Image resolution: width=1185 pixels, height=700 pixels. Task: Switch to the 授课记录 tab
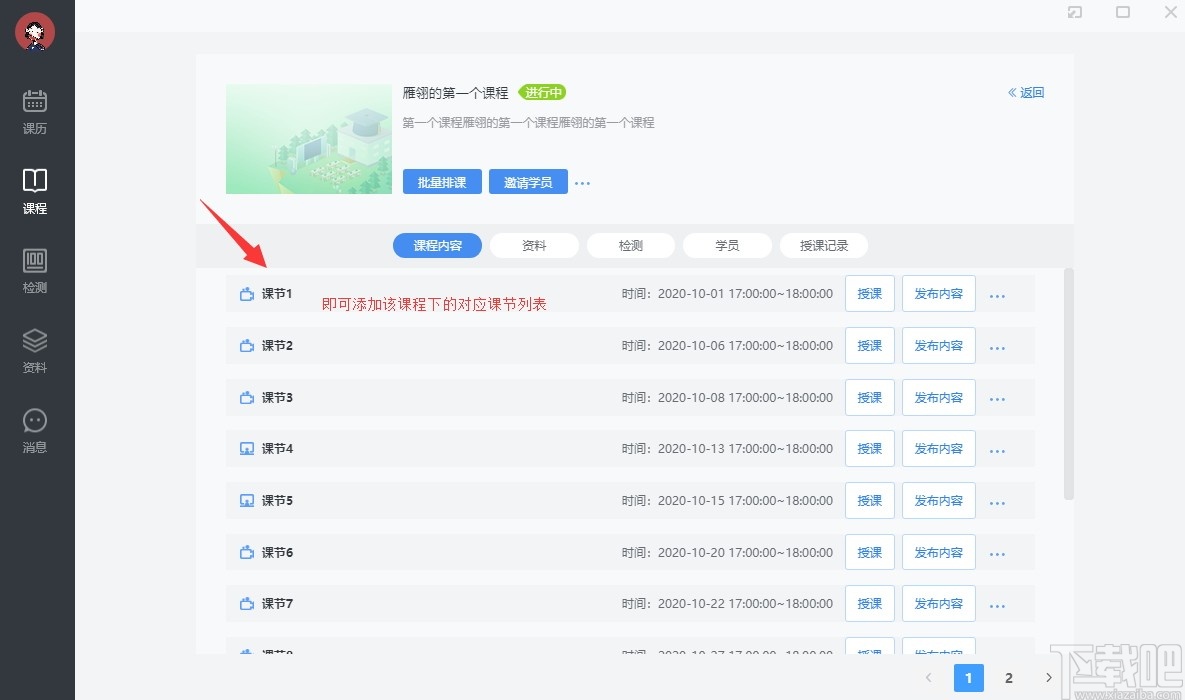tap(823, 245)
